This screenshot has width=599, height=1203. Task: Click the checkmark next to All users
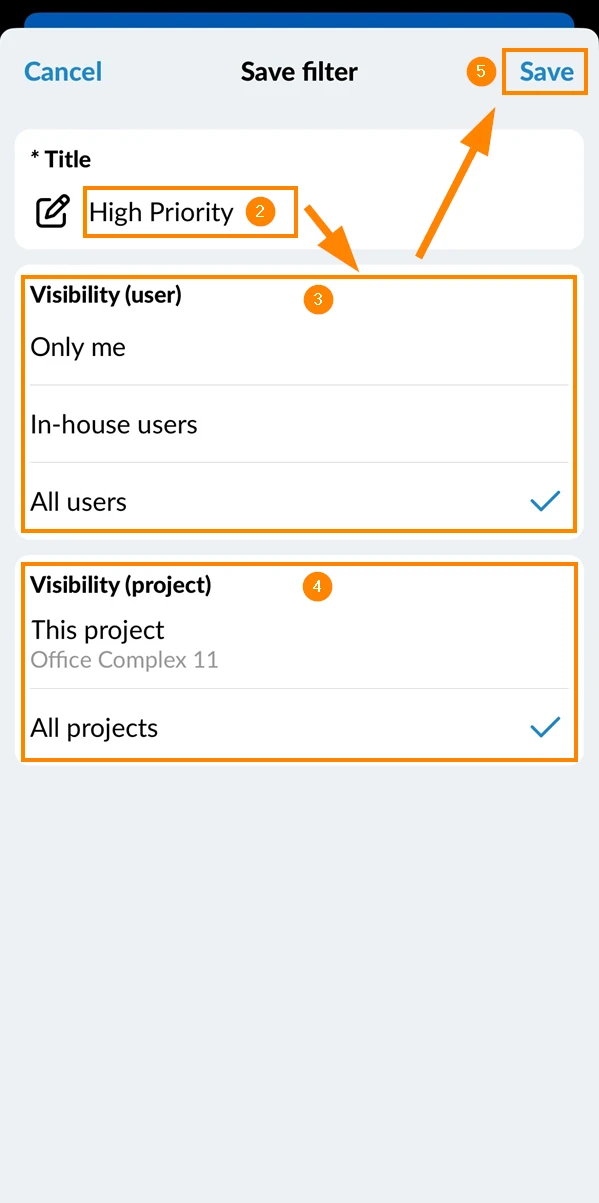[x=545, y=501]
